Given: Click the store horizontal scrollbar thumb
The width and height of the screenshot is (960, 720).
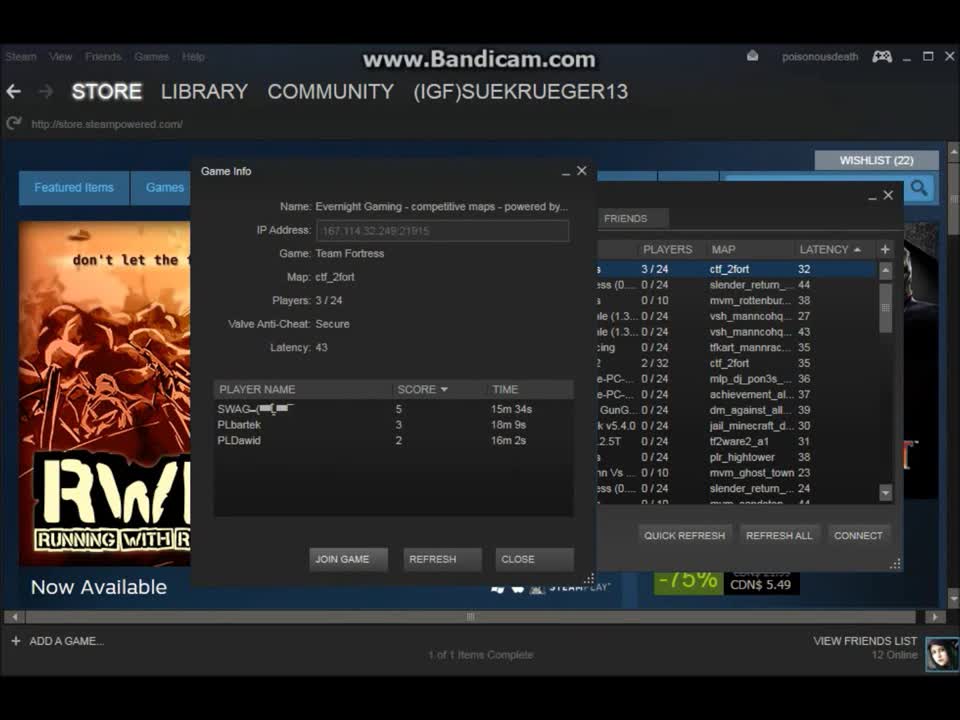Looking at the screenshot, I should click(470, 617).
